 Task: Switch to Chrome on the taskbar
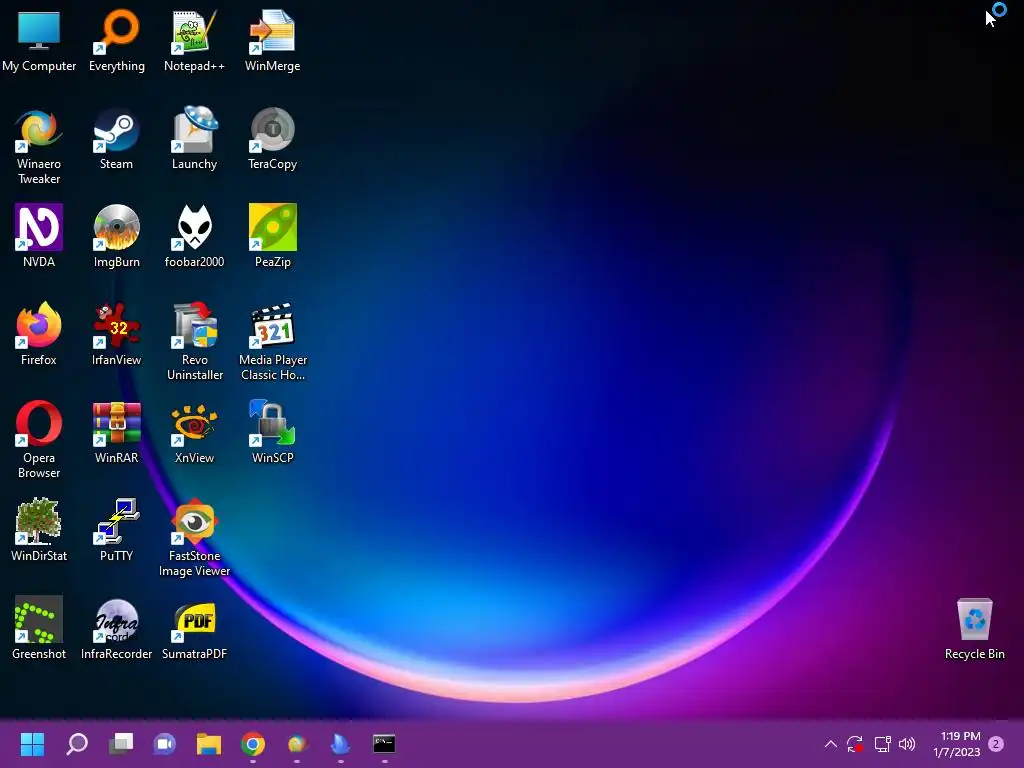pos(253,744)
